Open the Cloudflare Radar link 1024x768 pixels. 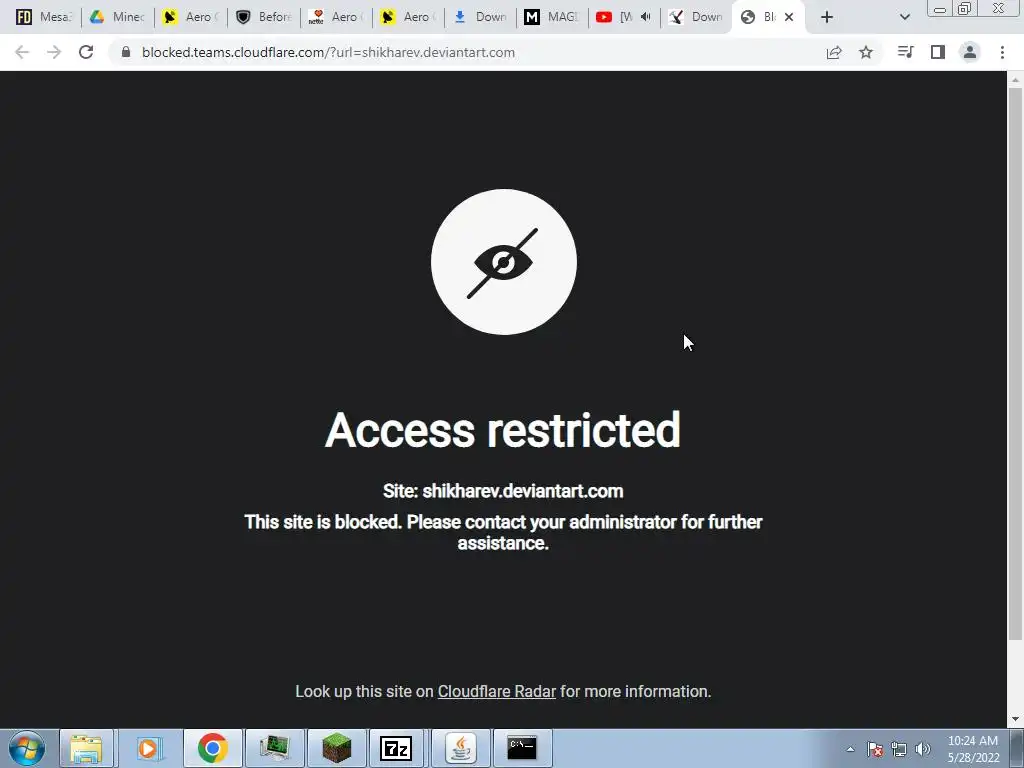[496, 692]
